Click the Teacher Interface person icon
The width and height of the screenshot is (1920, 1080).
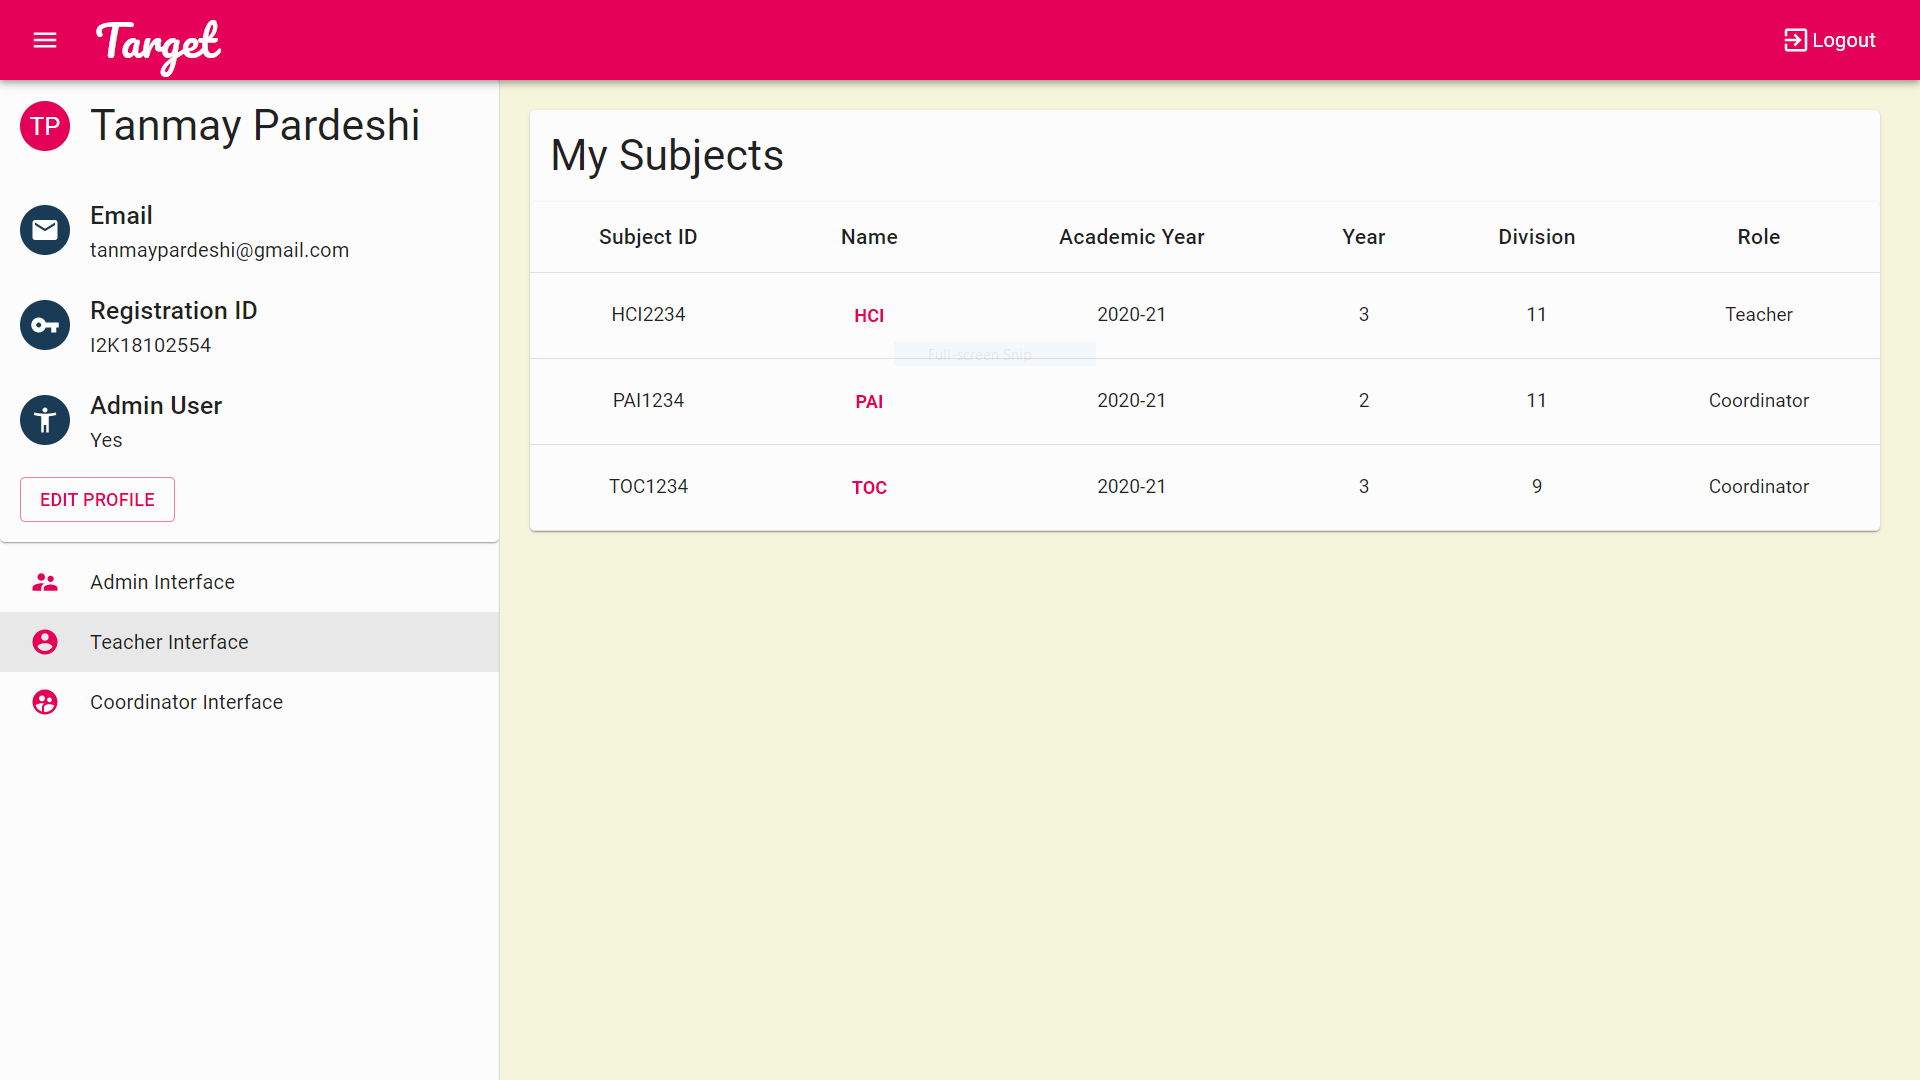point(45,642)
